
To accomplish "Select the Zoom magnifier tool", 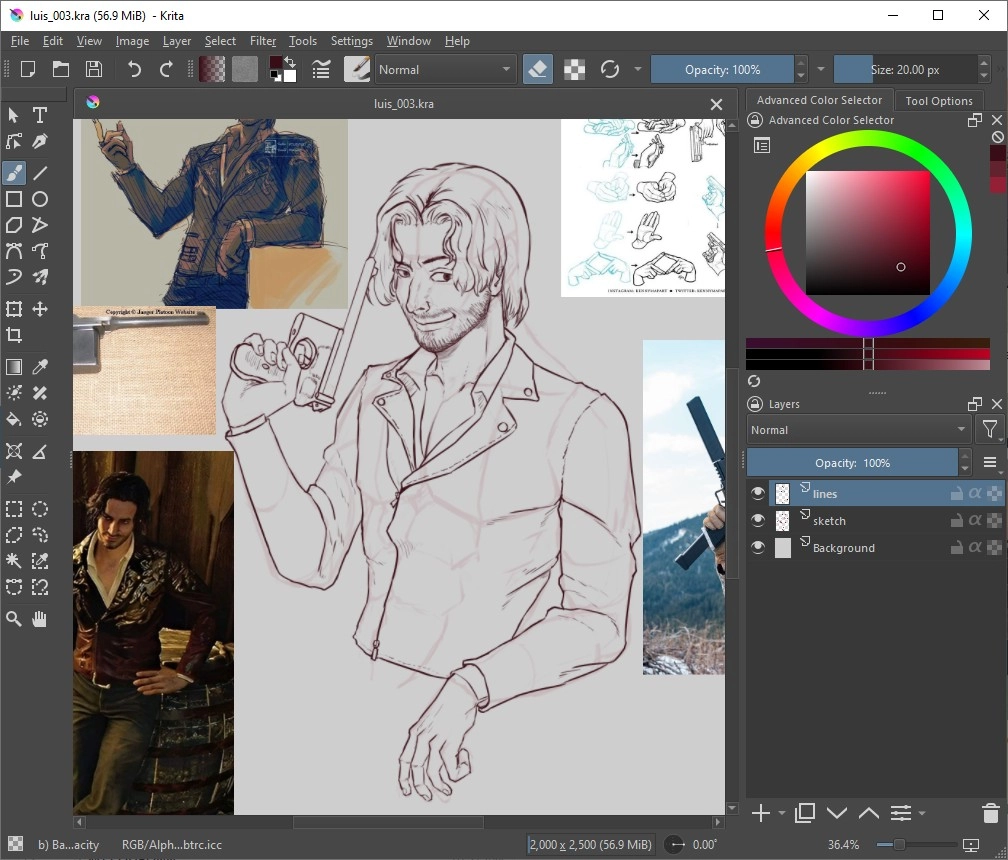I will [14, 619].
